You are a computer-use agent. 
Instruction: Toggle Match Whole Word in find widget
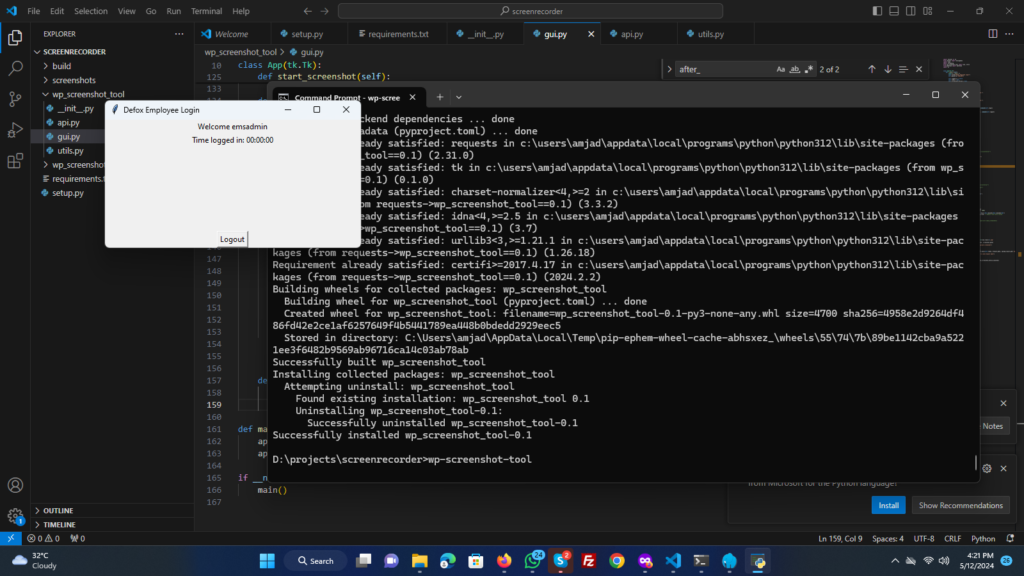coord(795,69)
